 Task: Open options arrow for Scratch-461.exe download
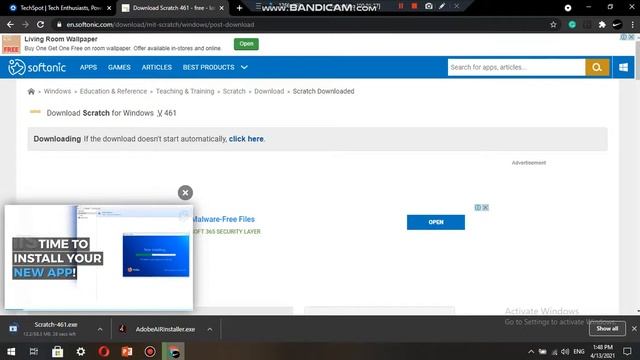100,329
